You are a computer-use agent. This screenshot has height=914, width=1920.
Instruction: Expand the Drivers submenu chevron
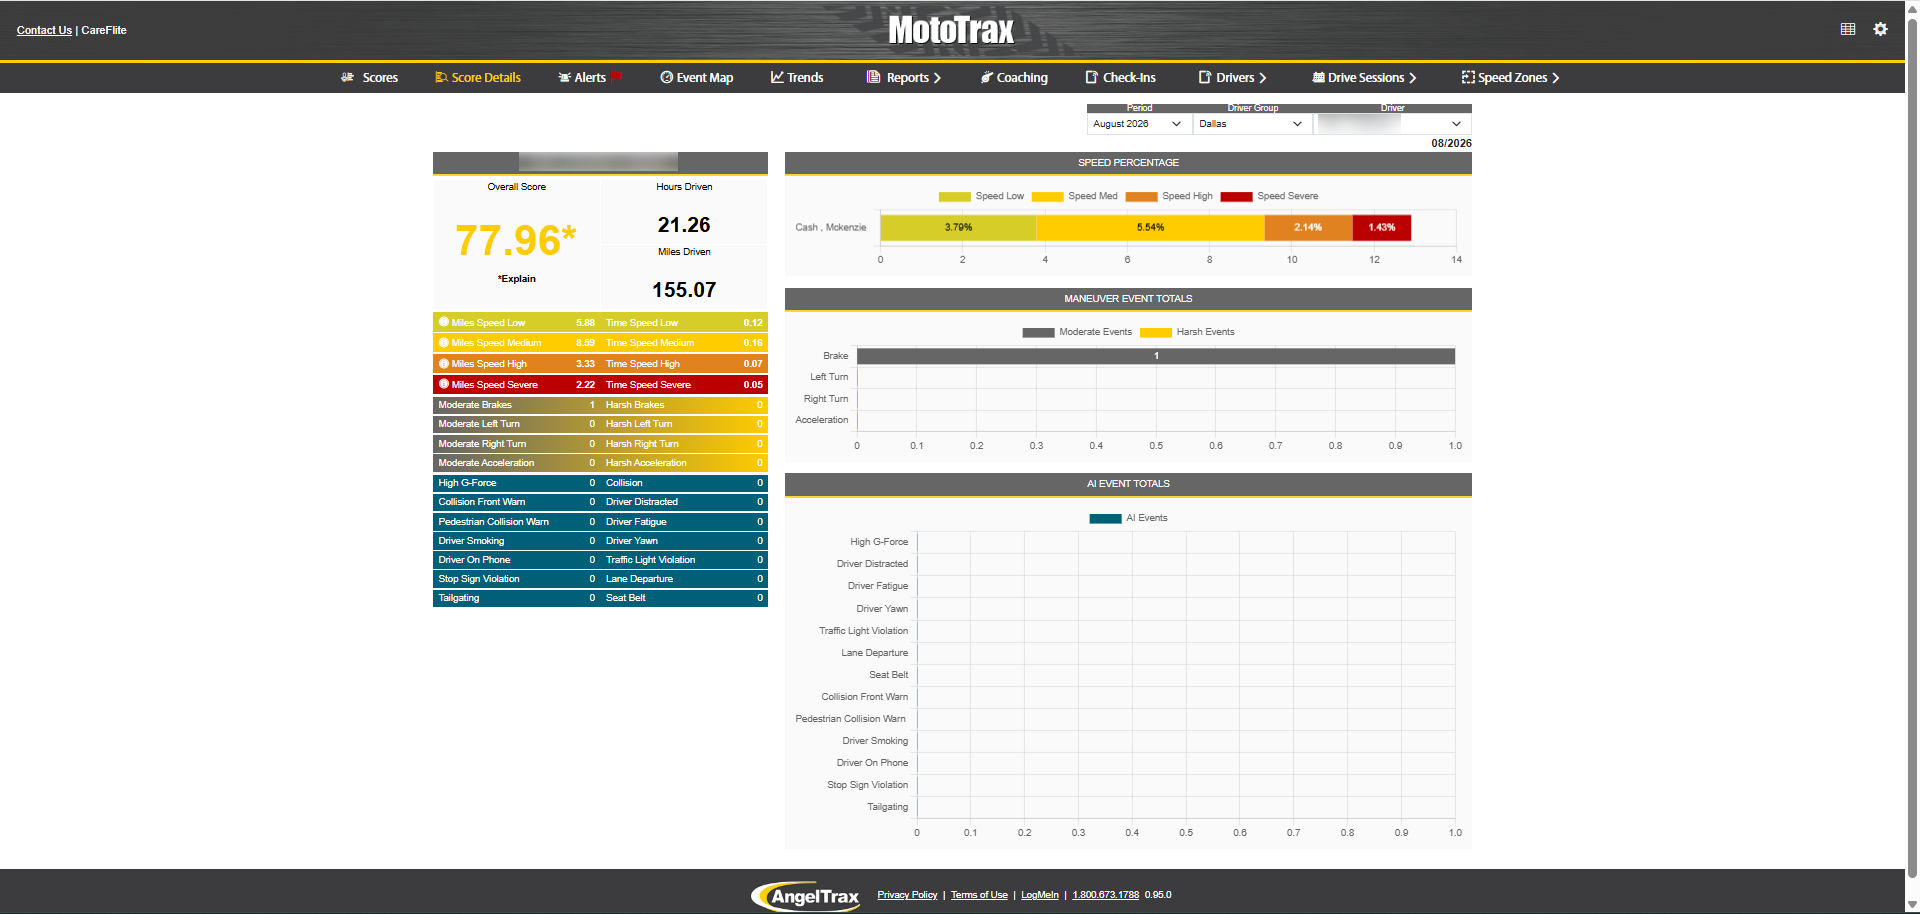tap(1263, 78)
